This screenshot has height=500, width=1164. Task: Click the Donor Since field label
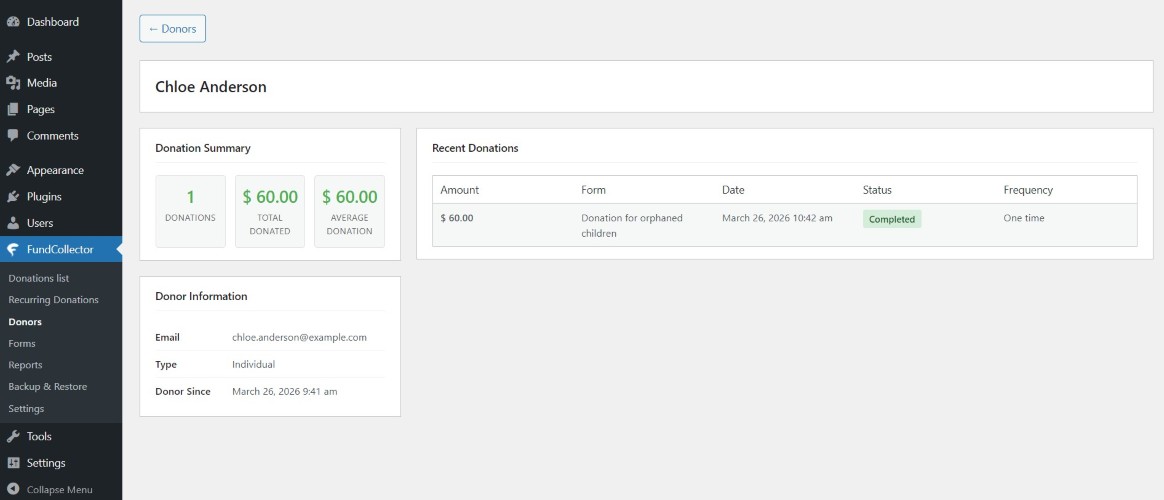(x=183, y=391)
